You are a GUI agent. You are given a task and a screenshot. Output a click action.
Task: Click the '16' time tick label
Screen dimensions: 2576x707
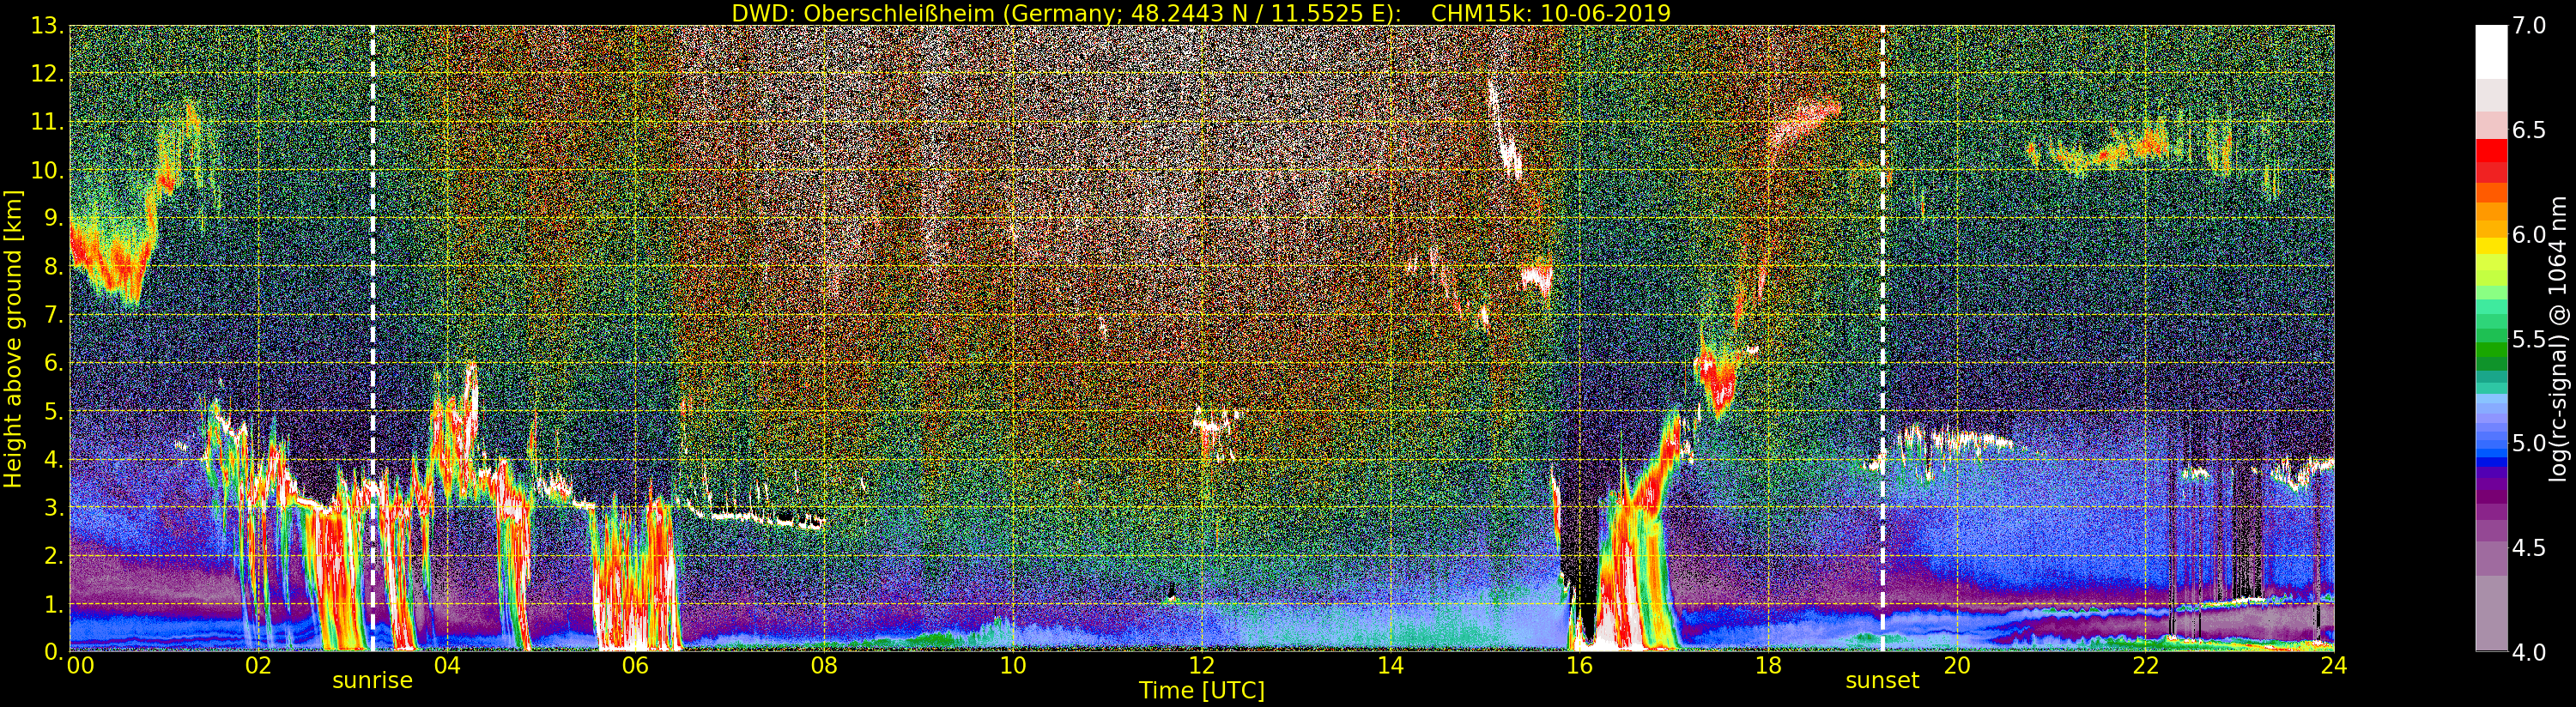pyautogui.click(x=1579, y=666)
